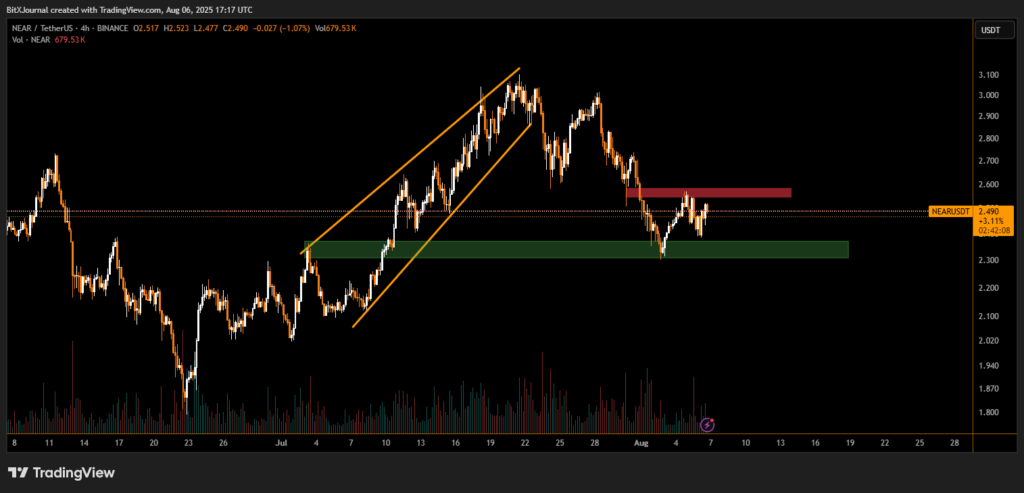Select the green support zone rectangle

click(576, 249)
